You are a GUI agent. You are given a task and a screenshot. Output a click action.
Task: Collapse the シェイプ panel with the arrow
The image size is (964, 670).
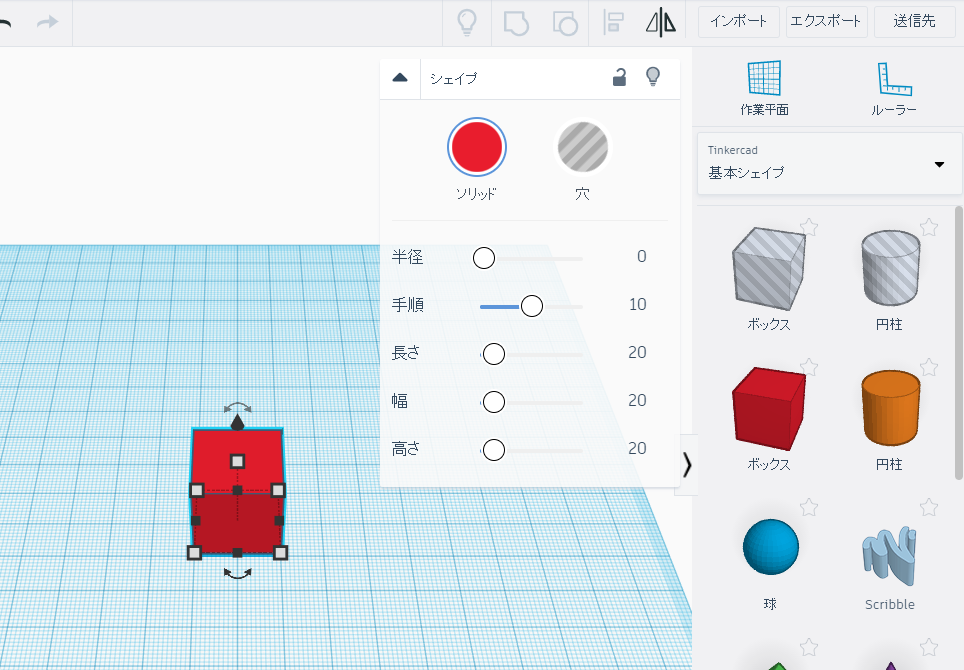coord(400,78)
